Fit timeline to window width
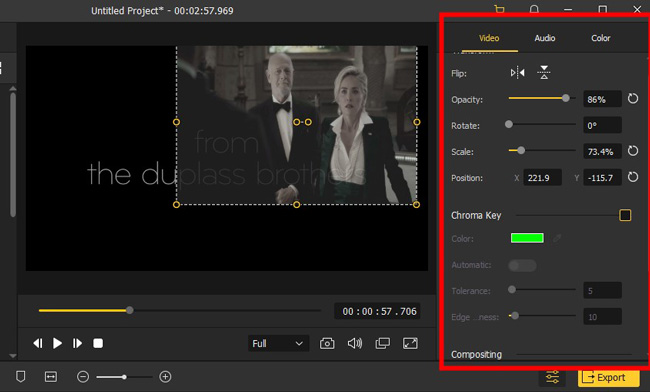 click(x=51, y=377)
